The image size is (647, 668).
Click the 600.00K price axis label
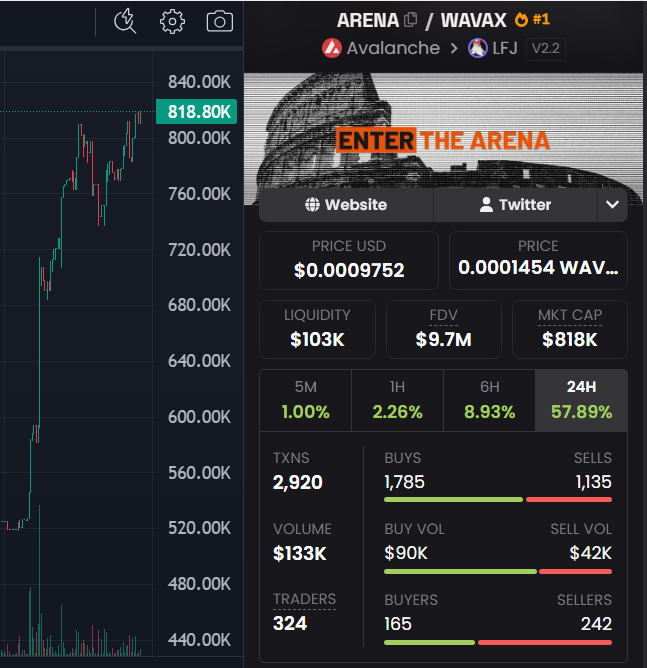[x=199, y=417]
